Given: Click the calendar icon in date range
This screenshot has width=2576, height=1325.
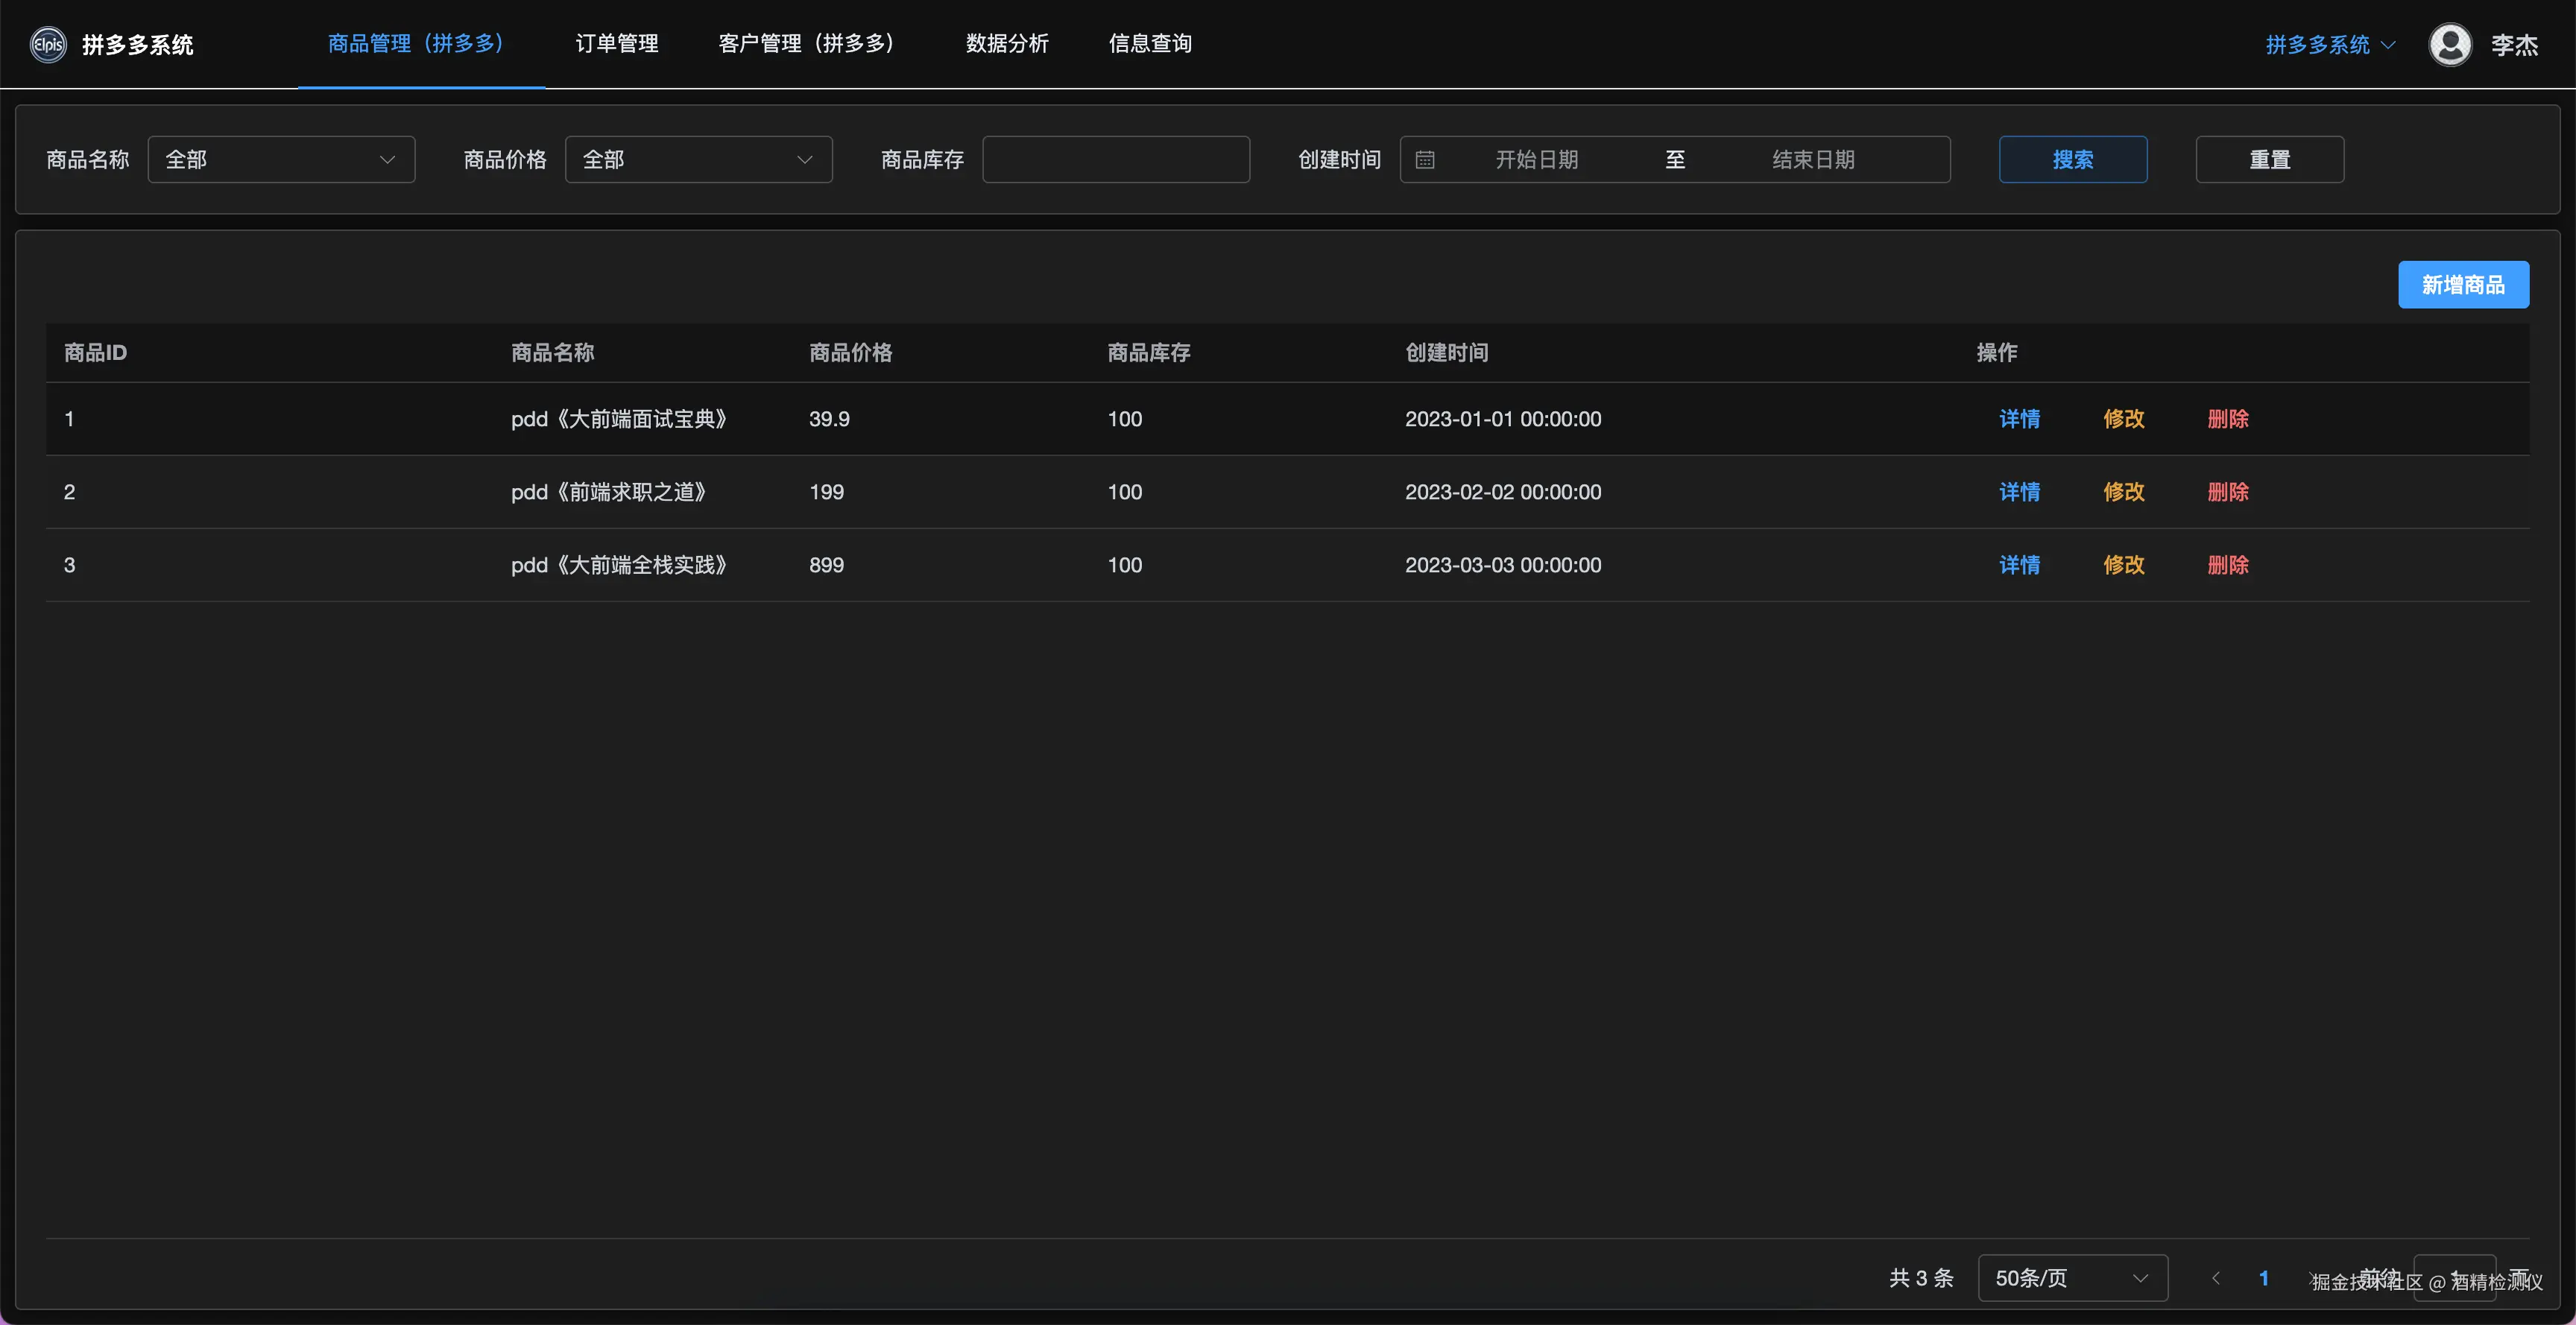Looking at the screenshot, I should coord(1425,160).
